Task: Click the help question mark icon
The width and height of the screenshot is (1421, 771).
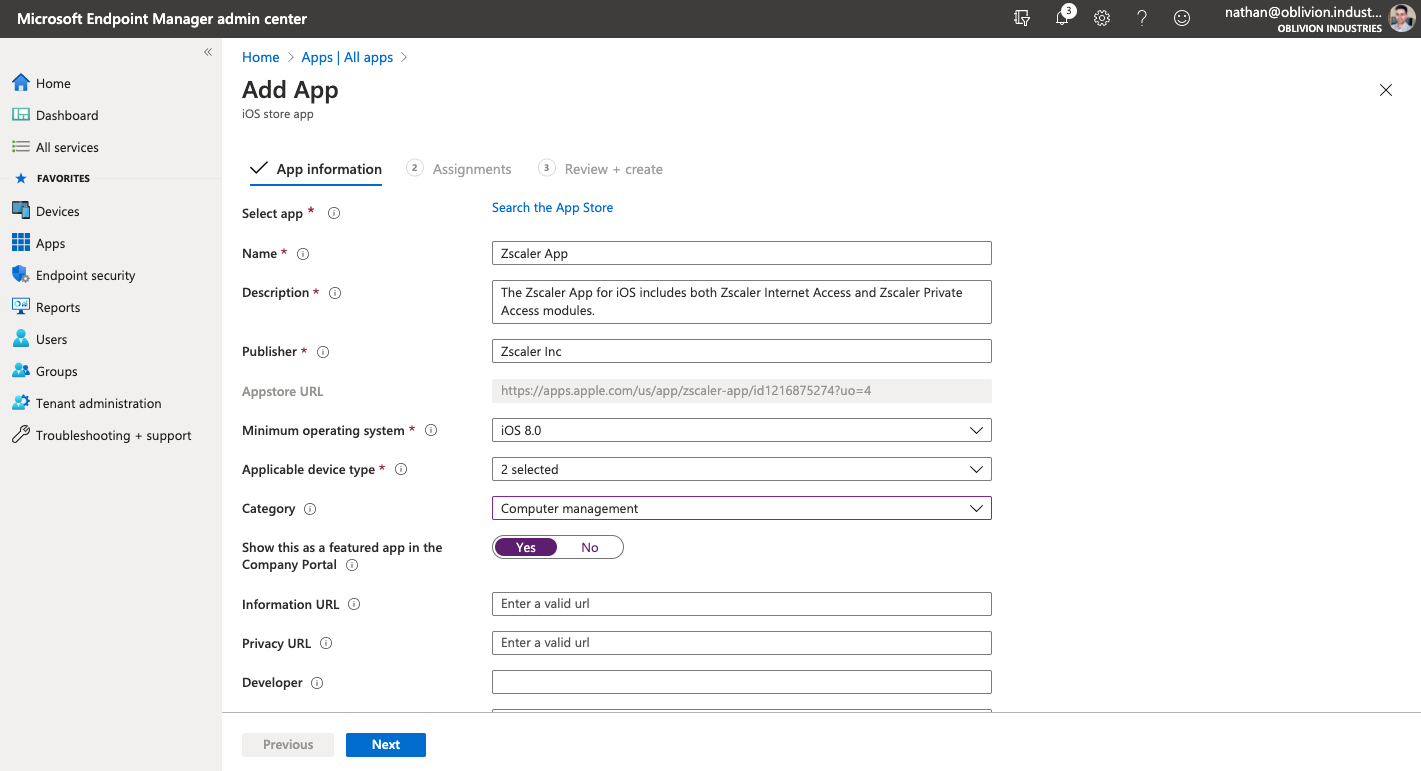Action: pyautogui.click(x=1142, y=18)
